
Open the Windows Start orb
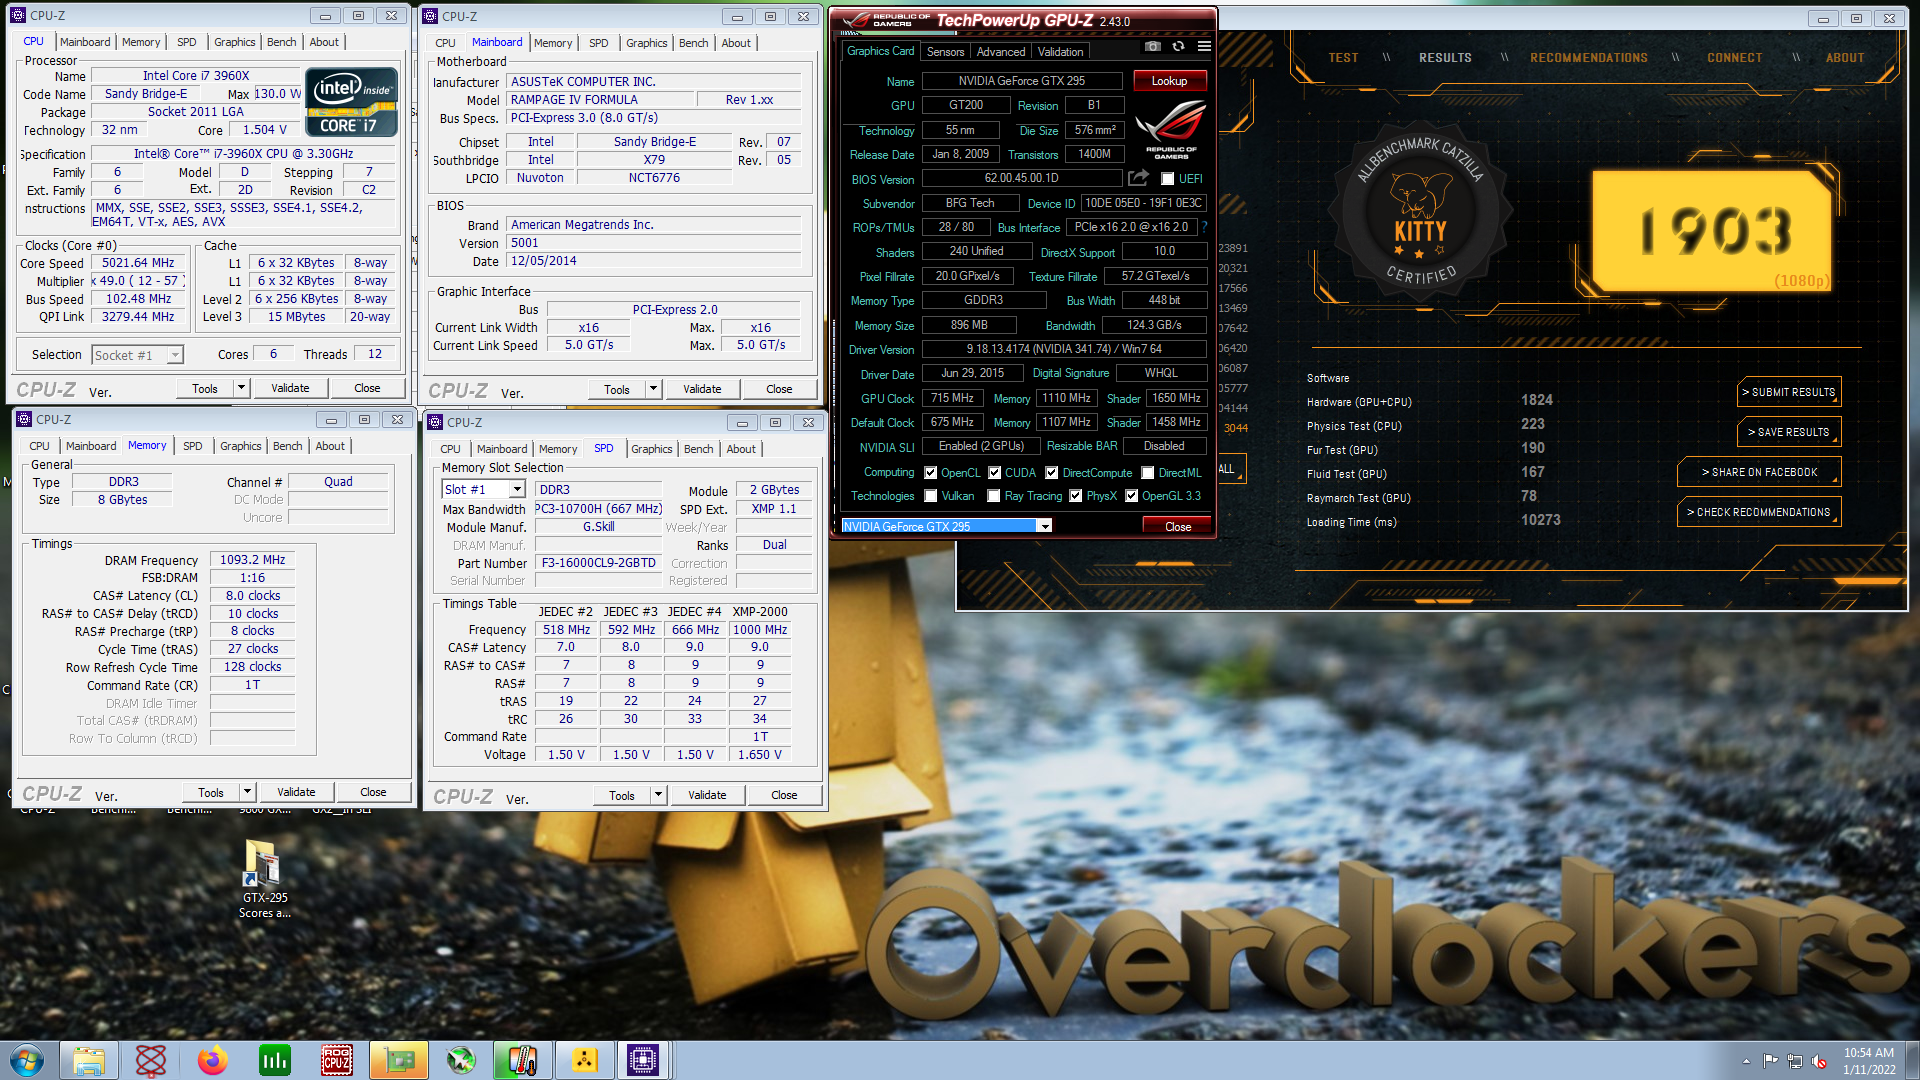click(27, 1060)
